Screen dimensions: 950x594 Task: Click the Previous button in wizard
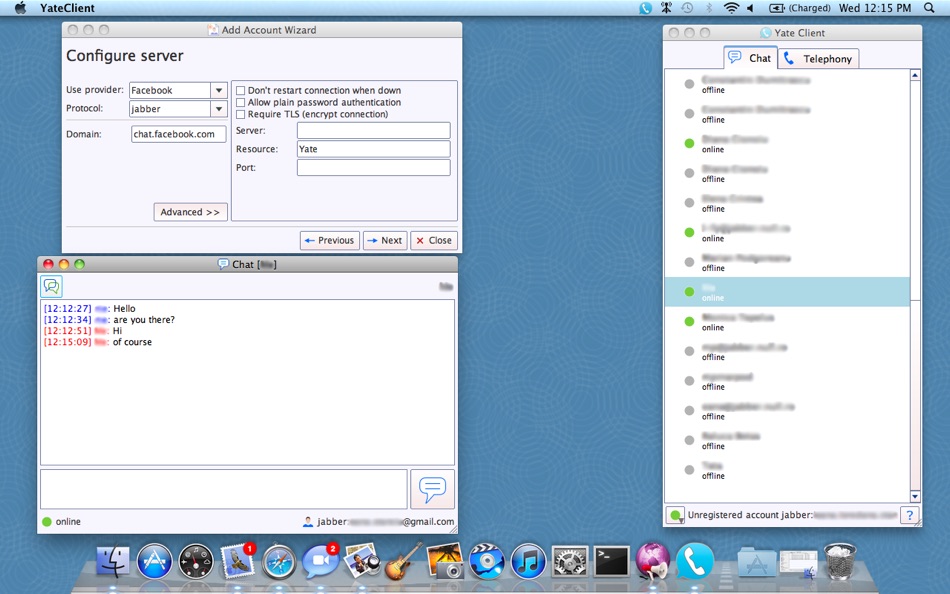click(330, 240)
